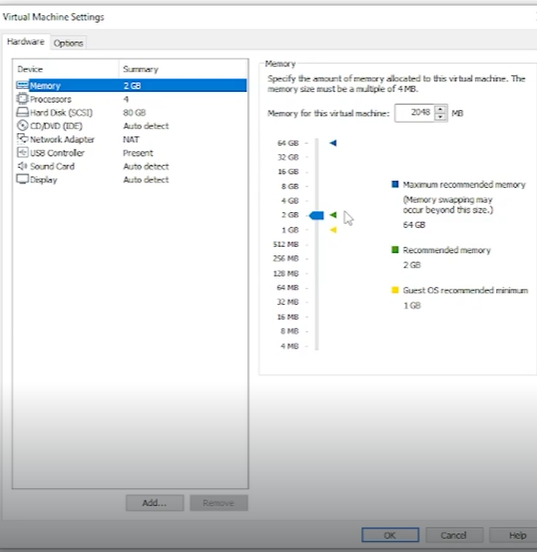The height and width of the screenshot is (552, 537).
Task: Click the yellow Guest OS minimum legend square
Action: [x=395, y=290]
